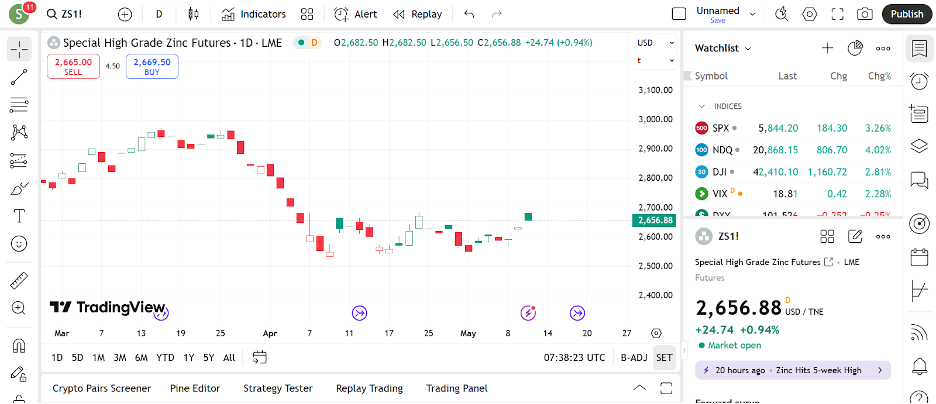Publish the chart idea
The image size is (936, 404).
[907, 14]
